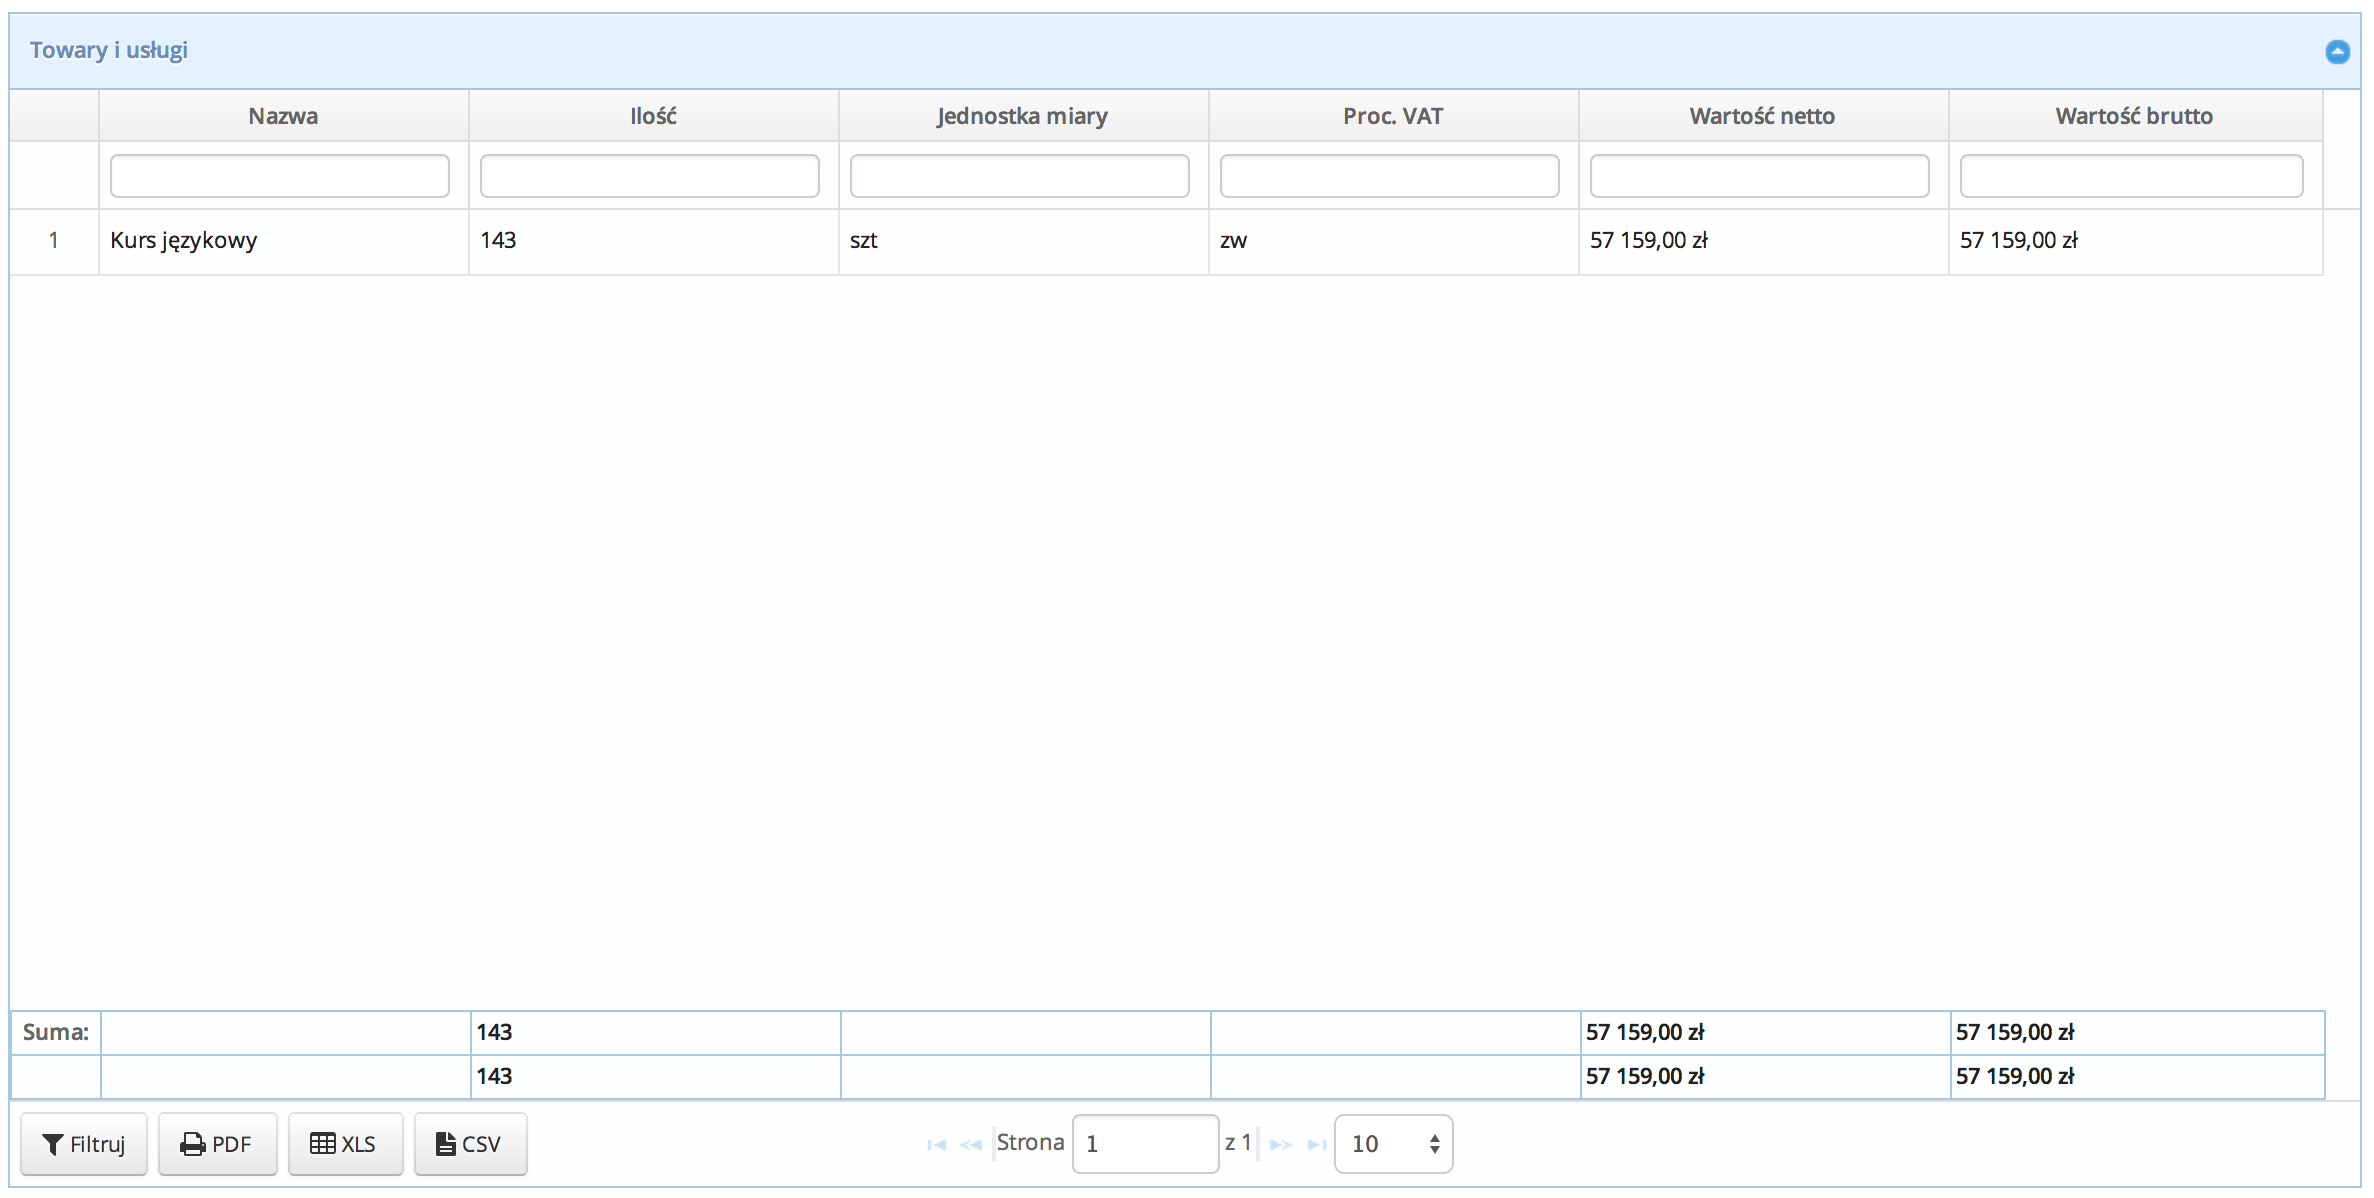The image size is (2374, 1198).
Task: Click the Wartość netto filter input
Action: pos(1760,176)
